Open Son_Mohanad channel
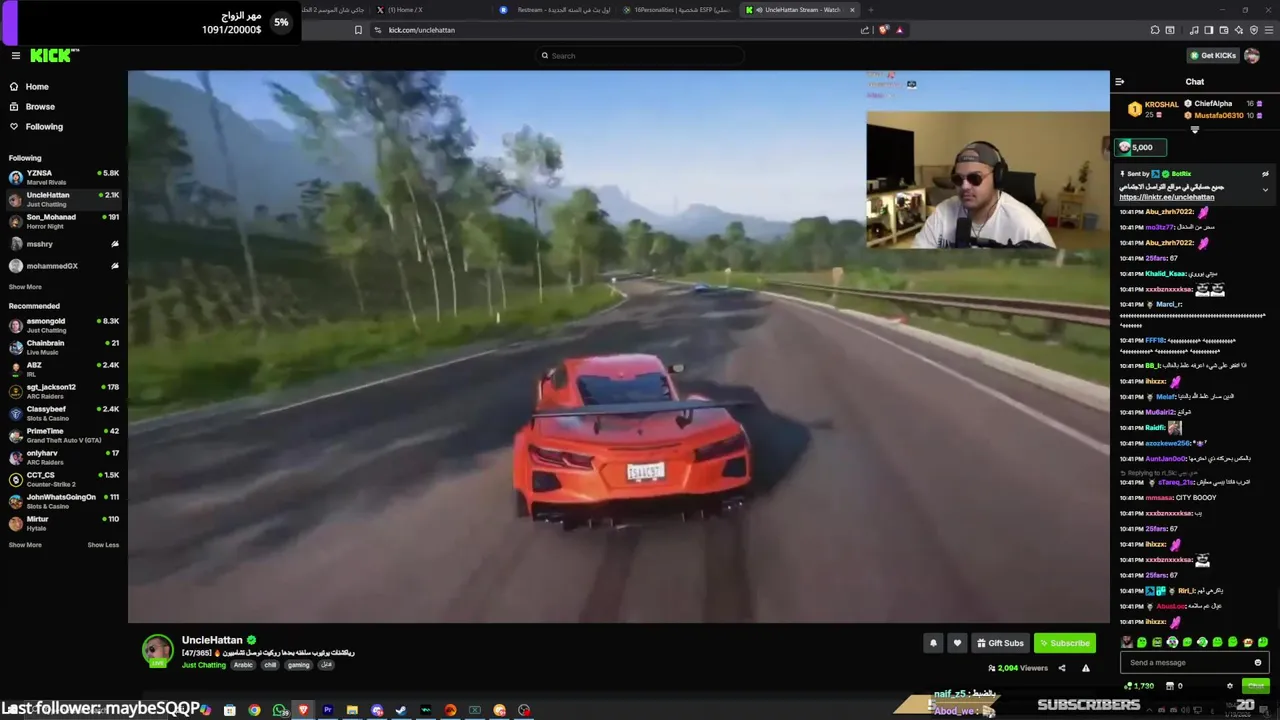The height and width of the screenshot is (720, 1280). (x=62, y=221)
